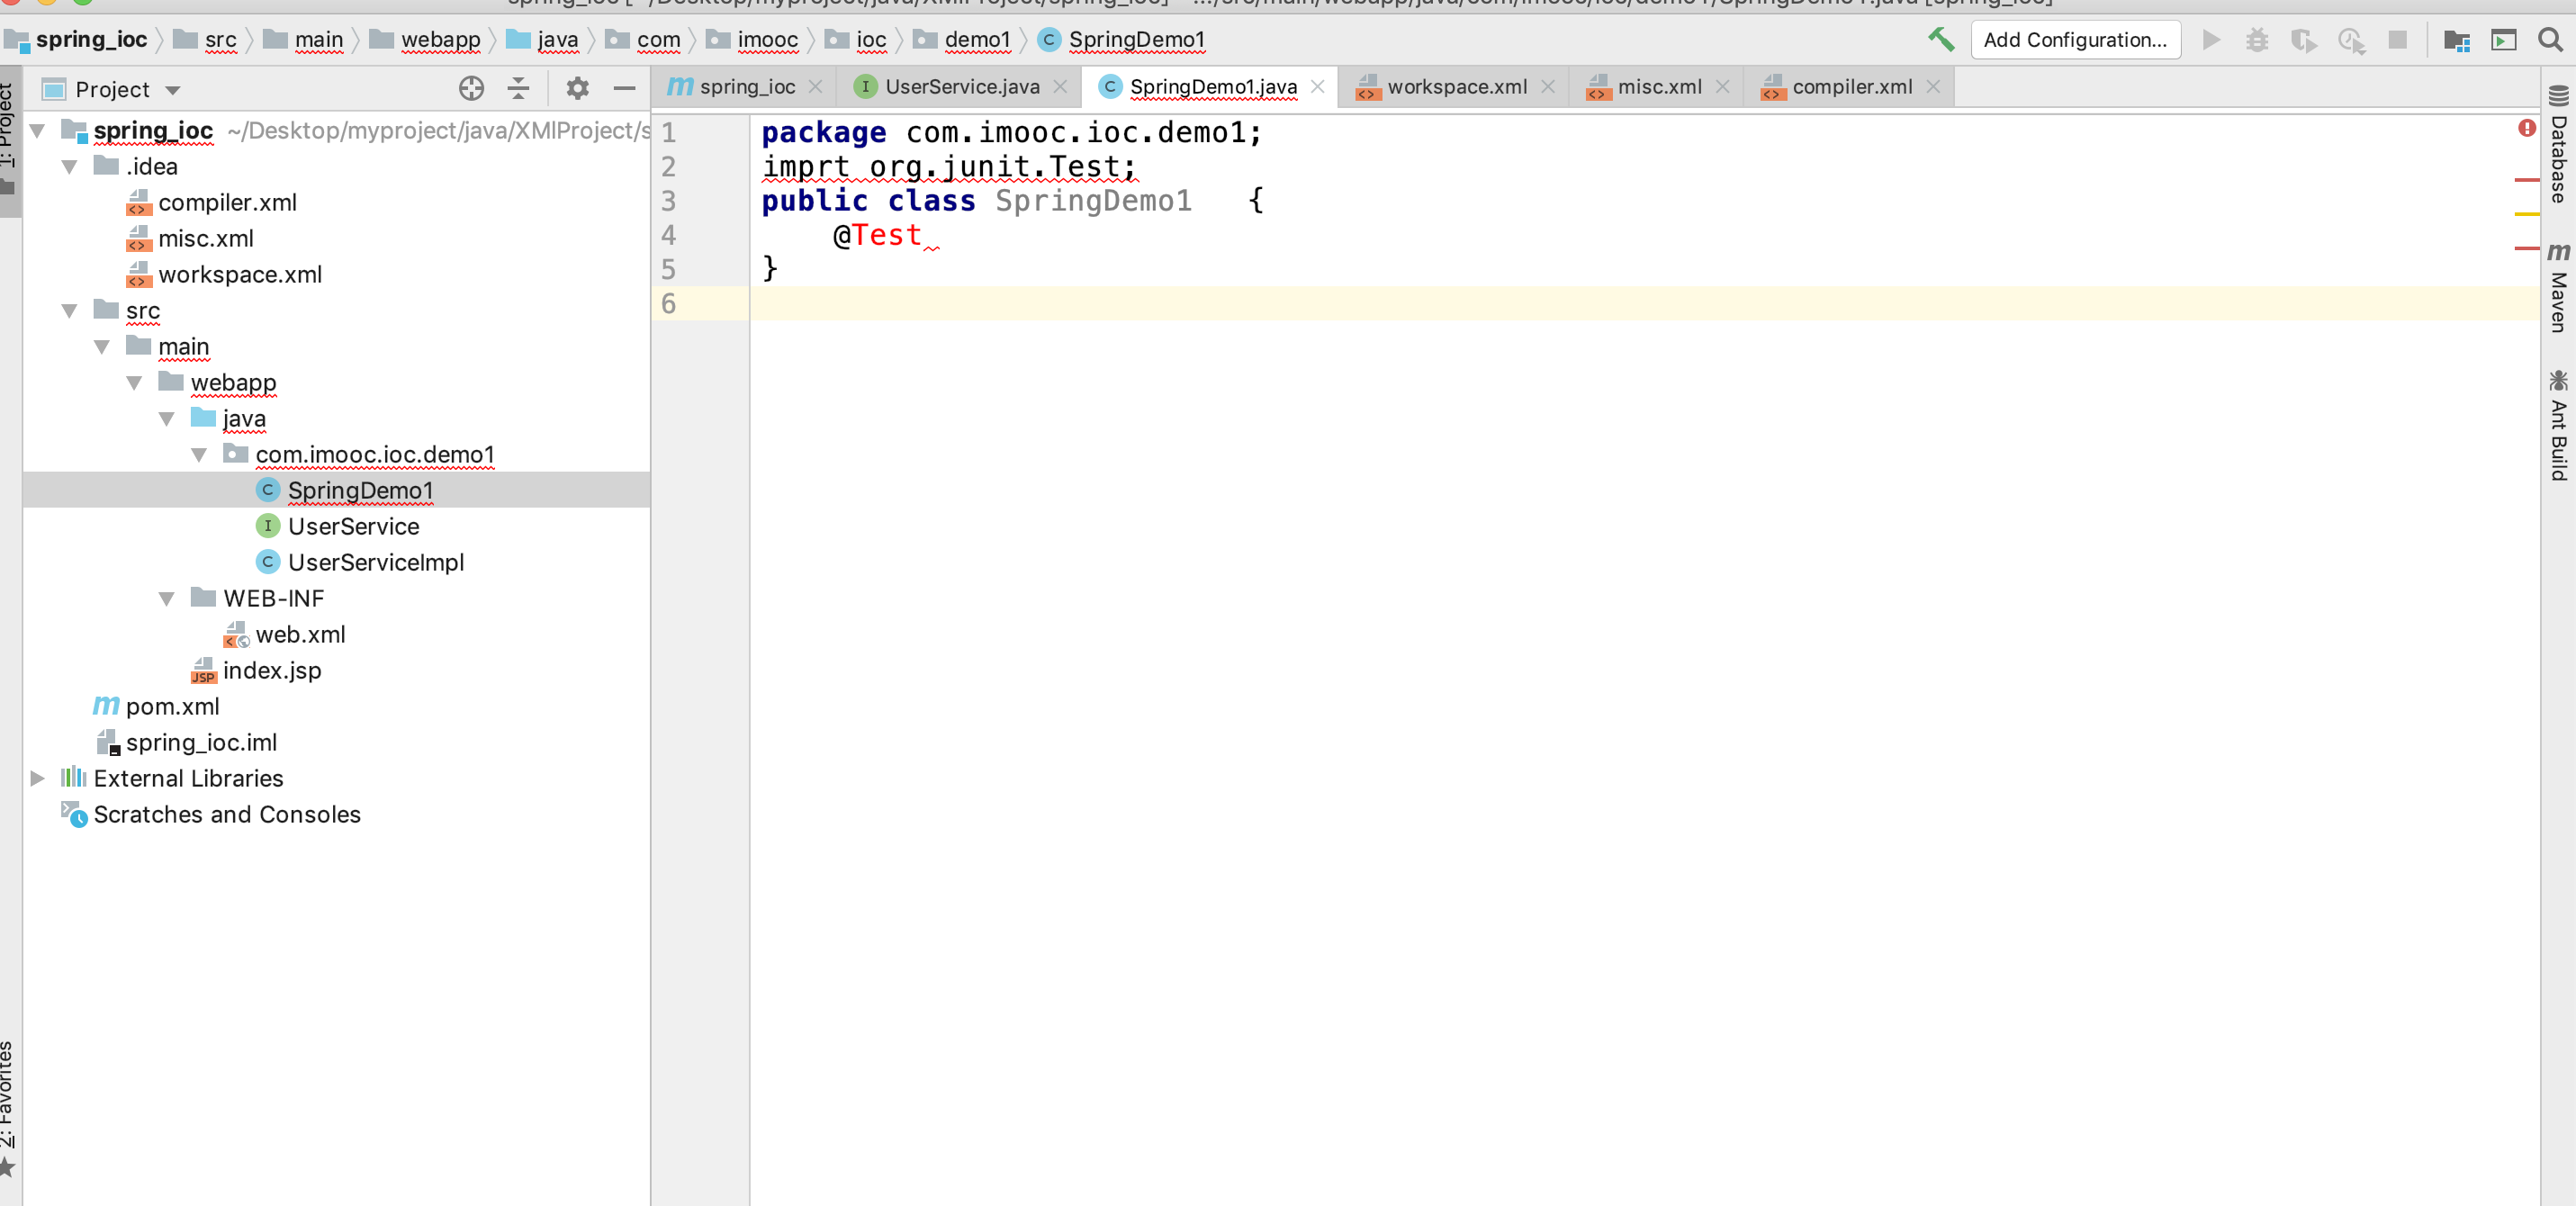Viewport: 2576px width, 1206px height.
Task: Collapse the java folder in tree
Action: [x=166, y=419]
